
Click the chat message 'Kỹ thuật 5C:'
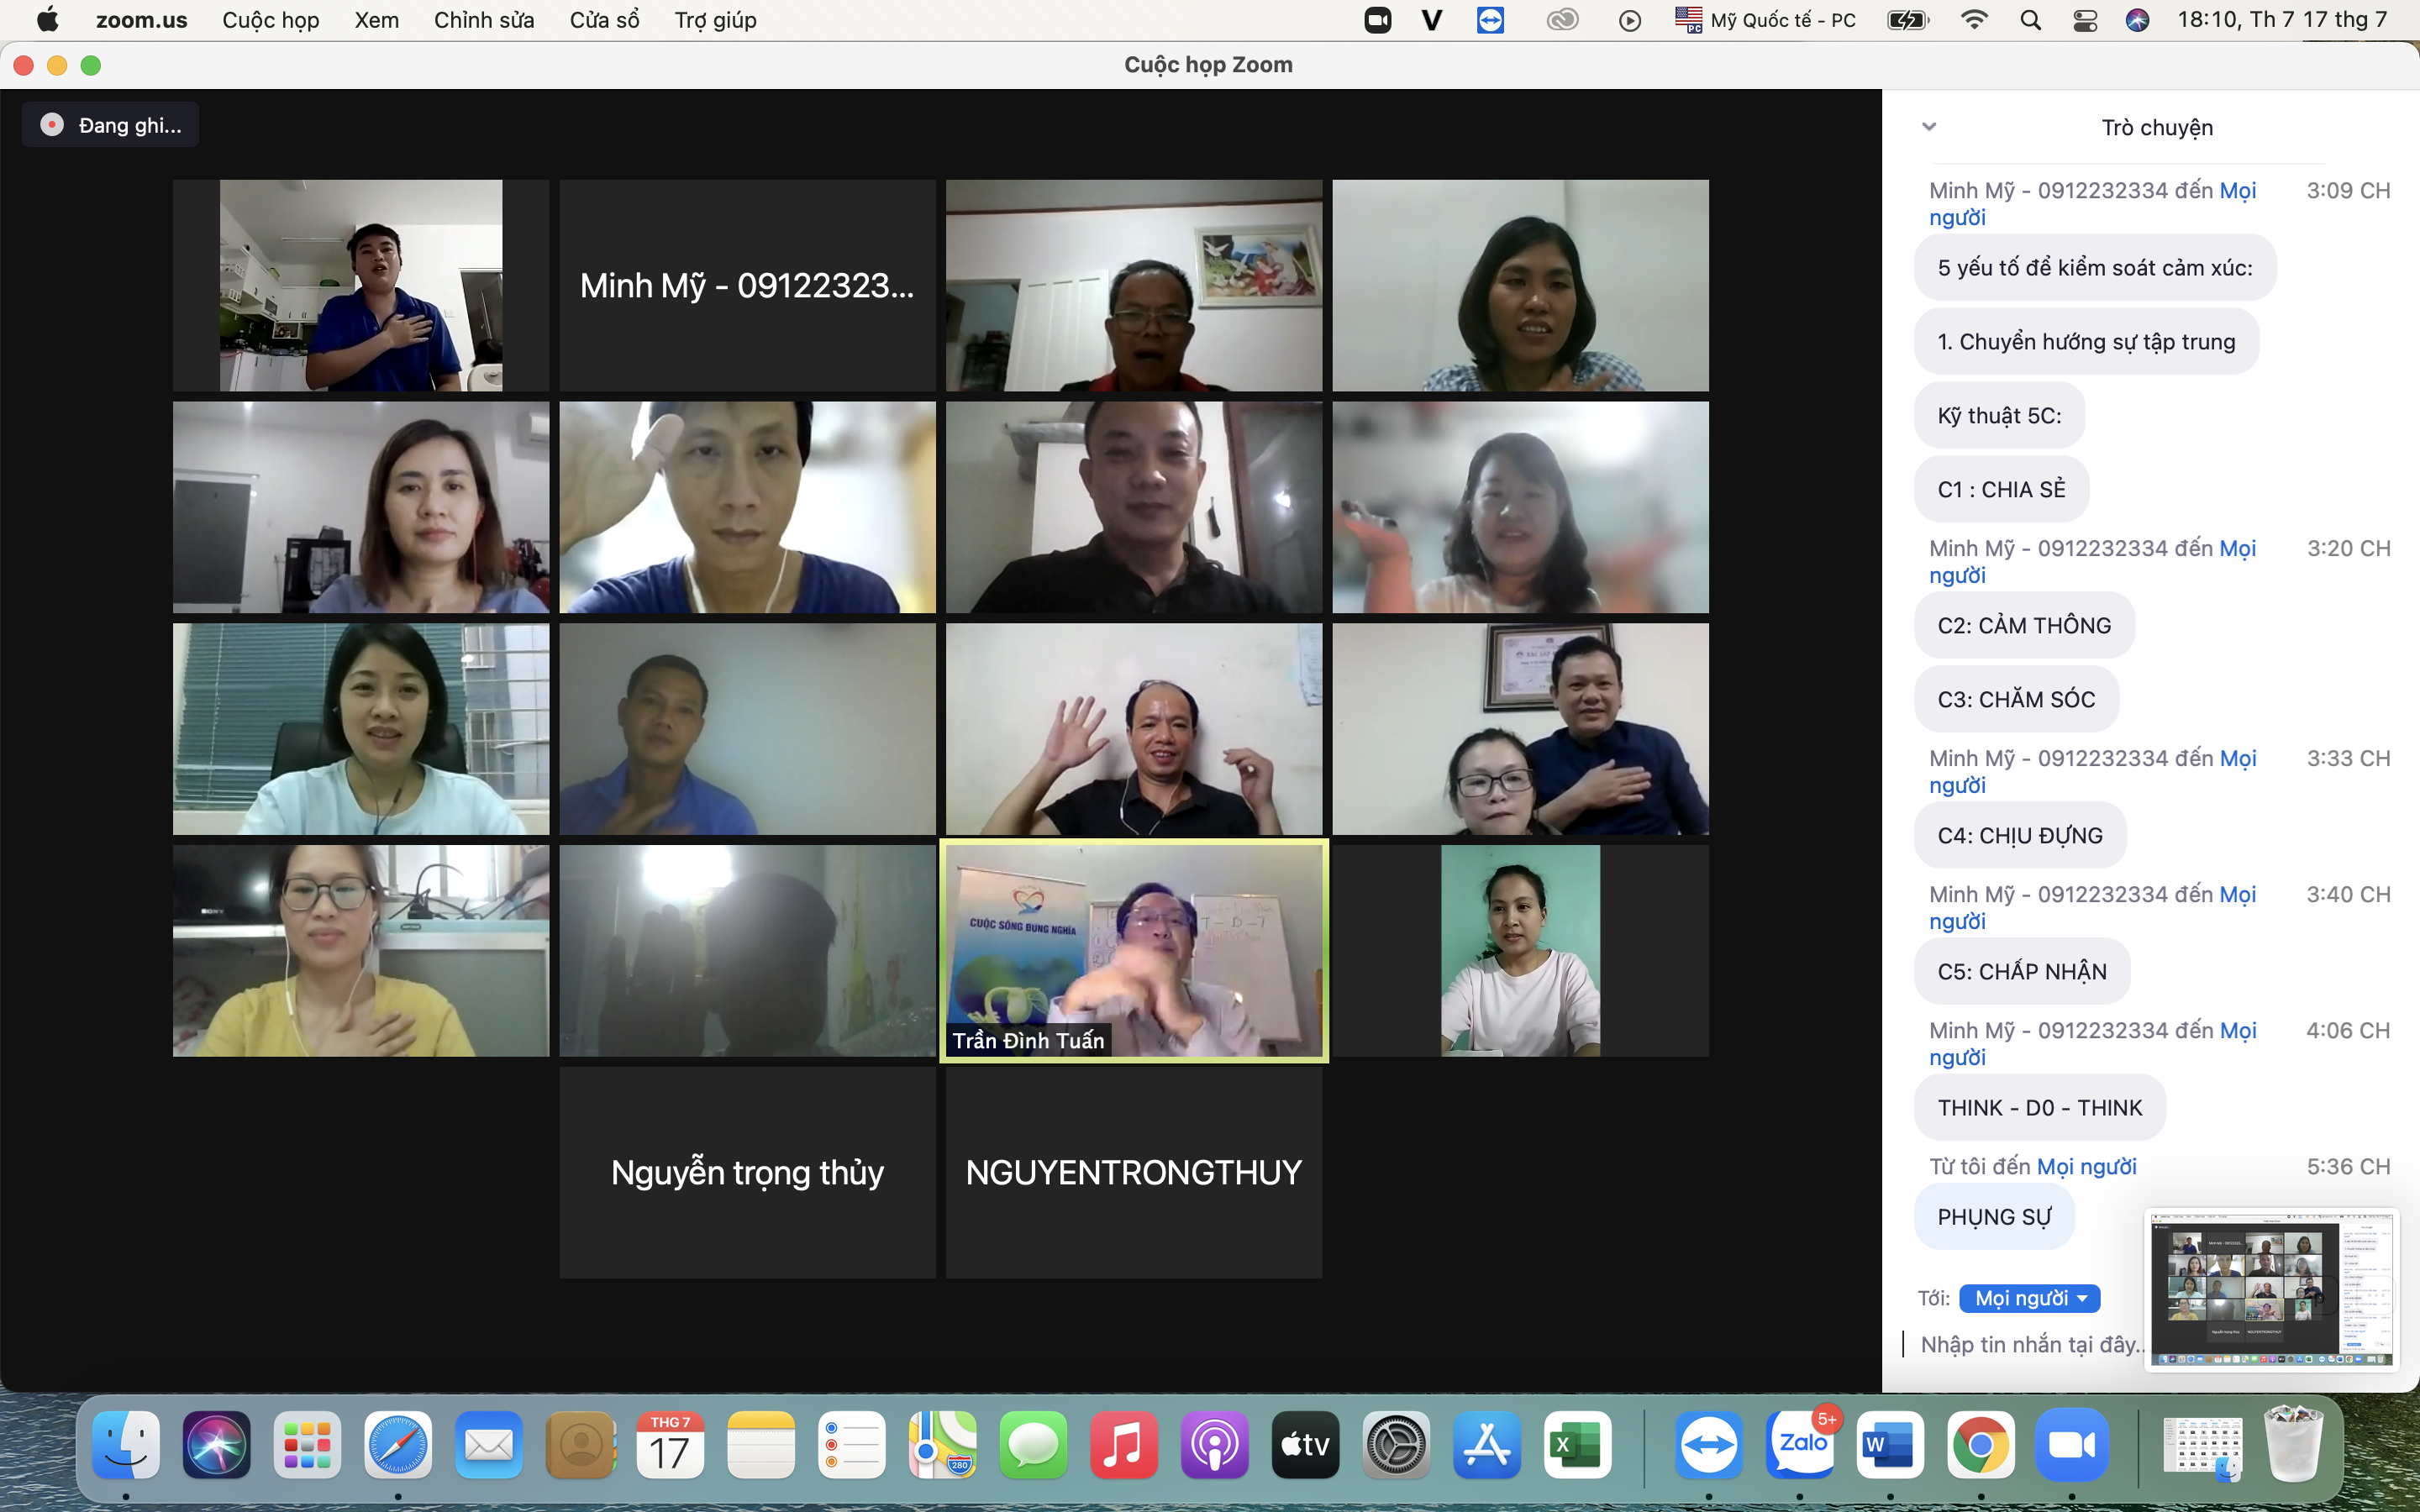[1999, 415]
